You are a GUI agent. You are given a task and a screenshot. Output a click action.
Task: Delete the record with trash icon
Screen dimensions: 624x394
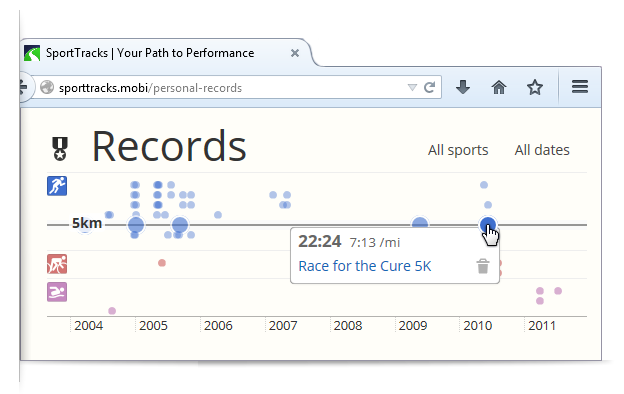coord(483,266)
